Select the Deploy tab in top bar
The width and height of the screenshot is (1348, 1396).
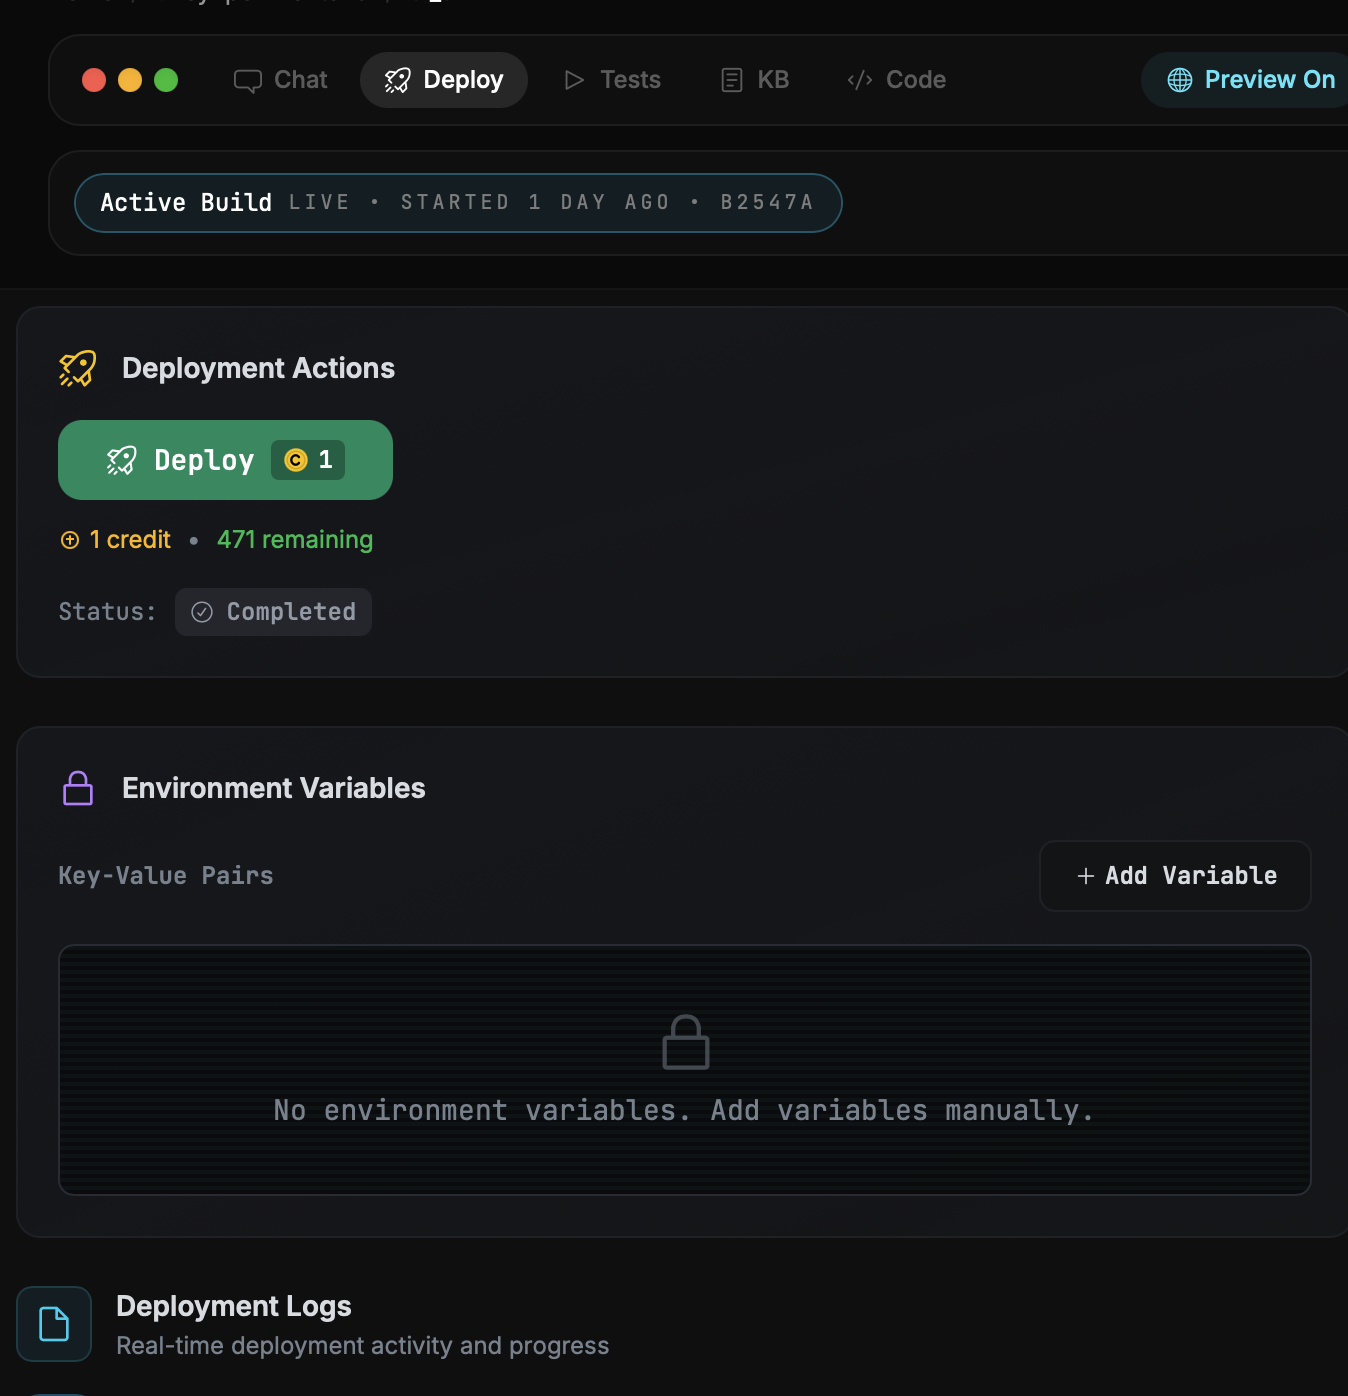click(x=444, y=80)
